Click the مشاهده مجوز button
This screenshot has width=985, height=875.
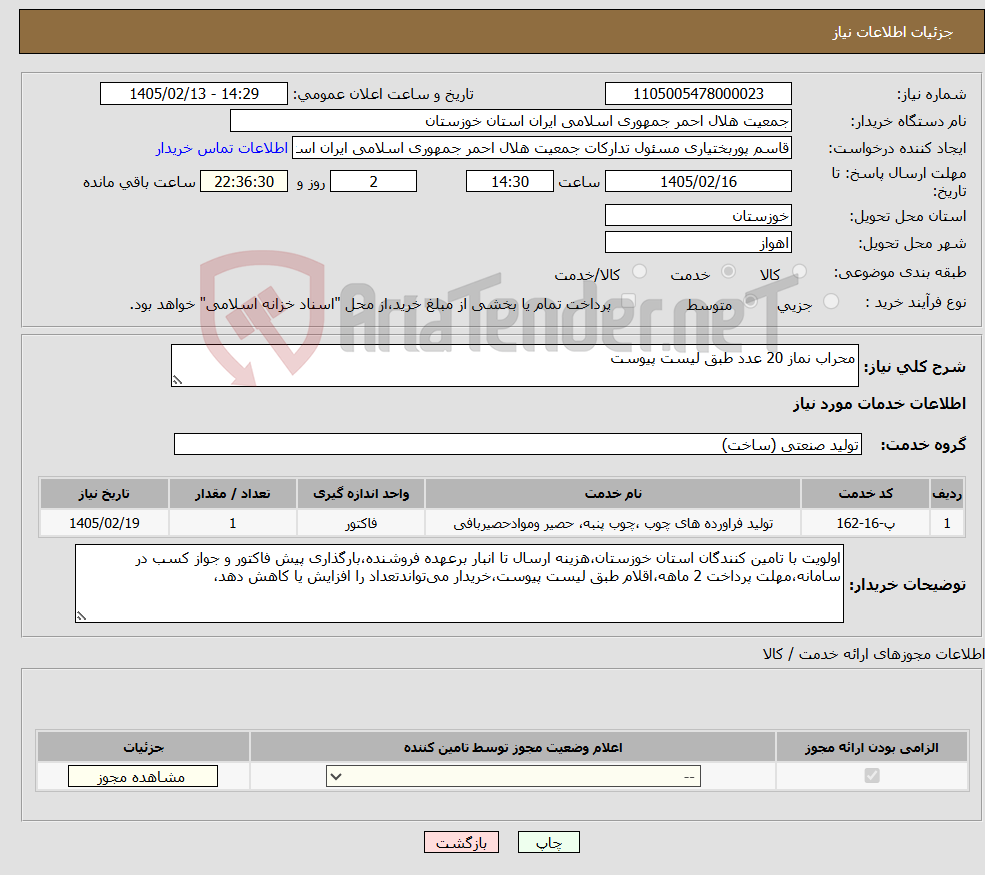143,776
